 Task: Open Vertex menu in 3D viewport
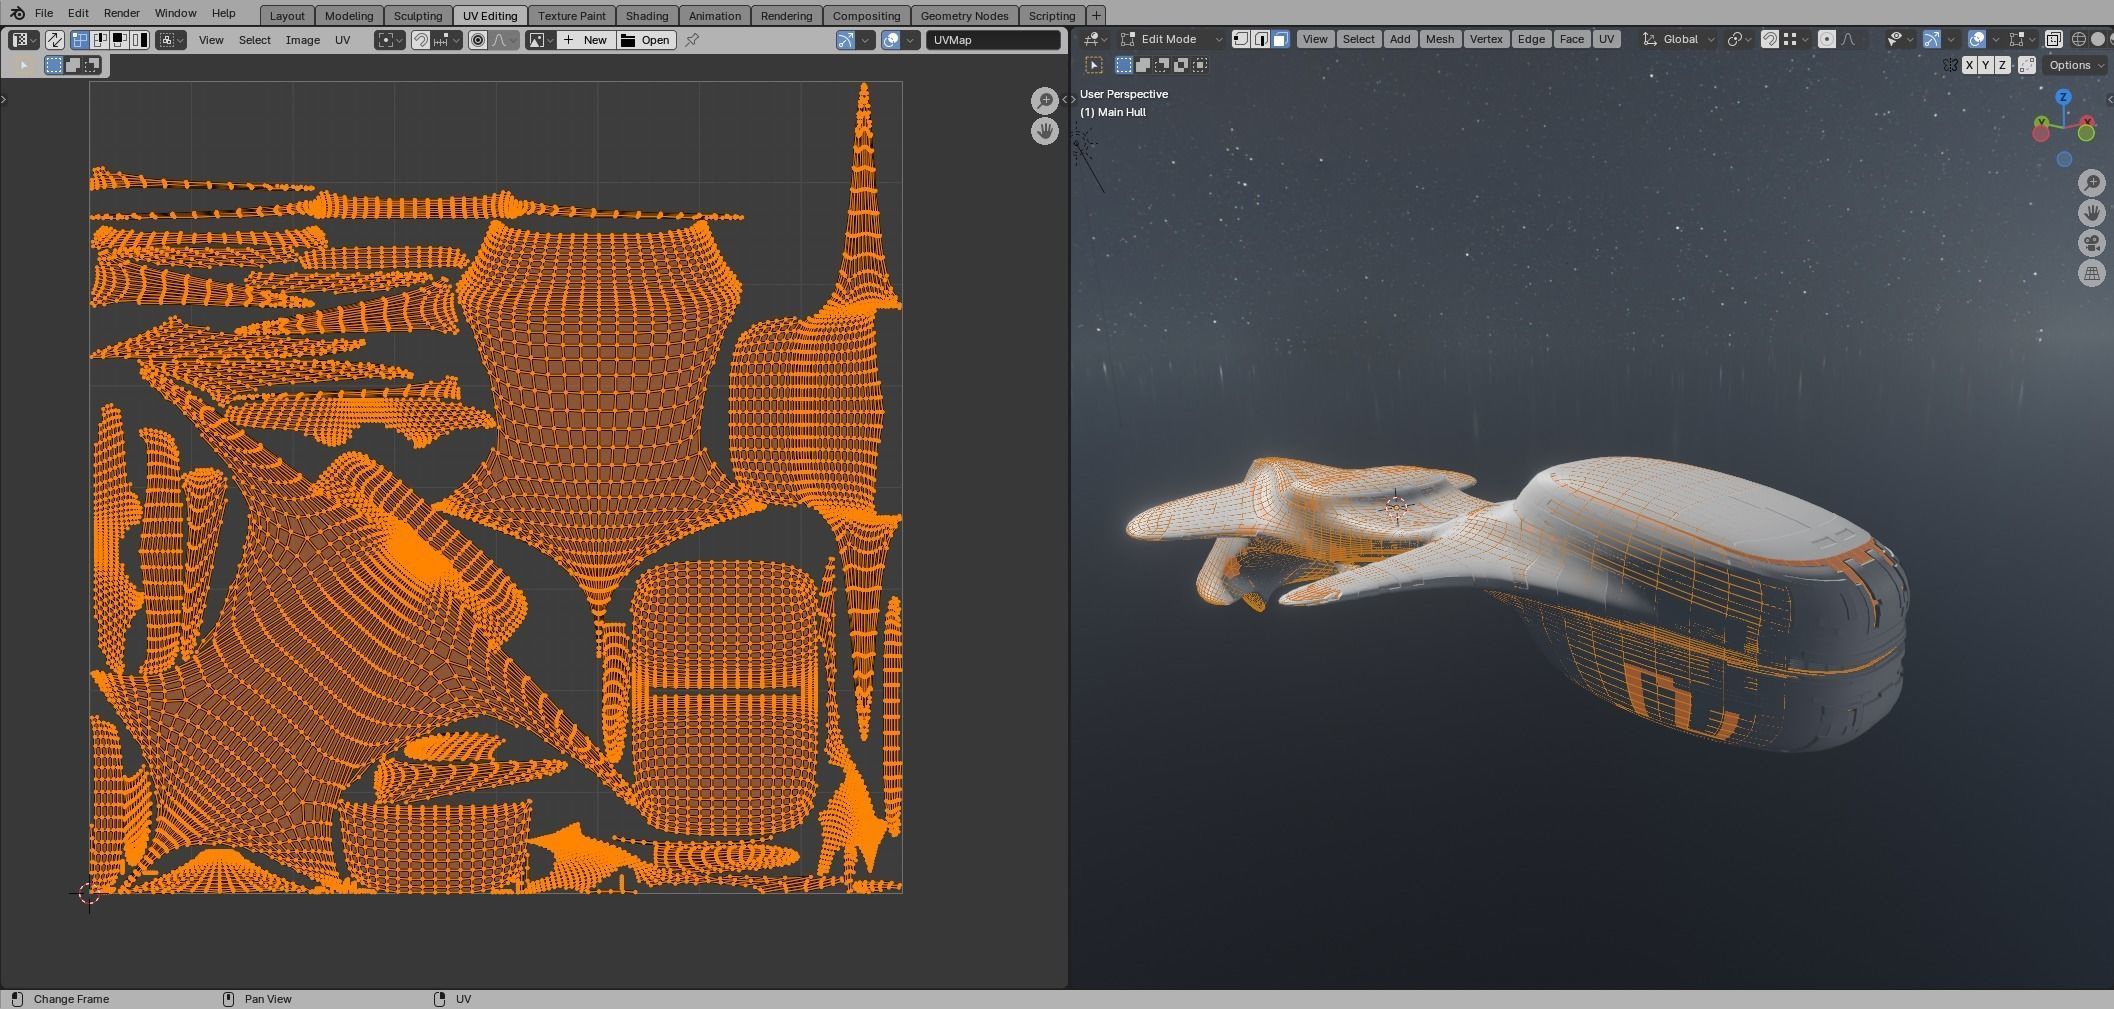1486,39
